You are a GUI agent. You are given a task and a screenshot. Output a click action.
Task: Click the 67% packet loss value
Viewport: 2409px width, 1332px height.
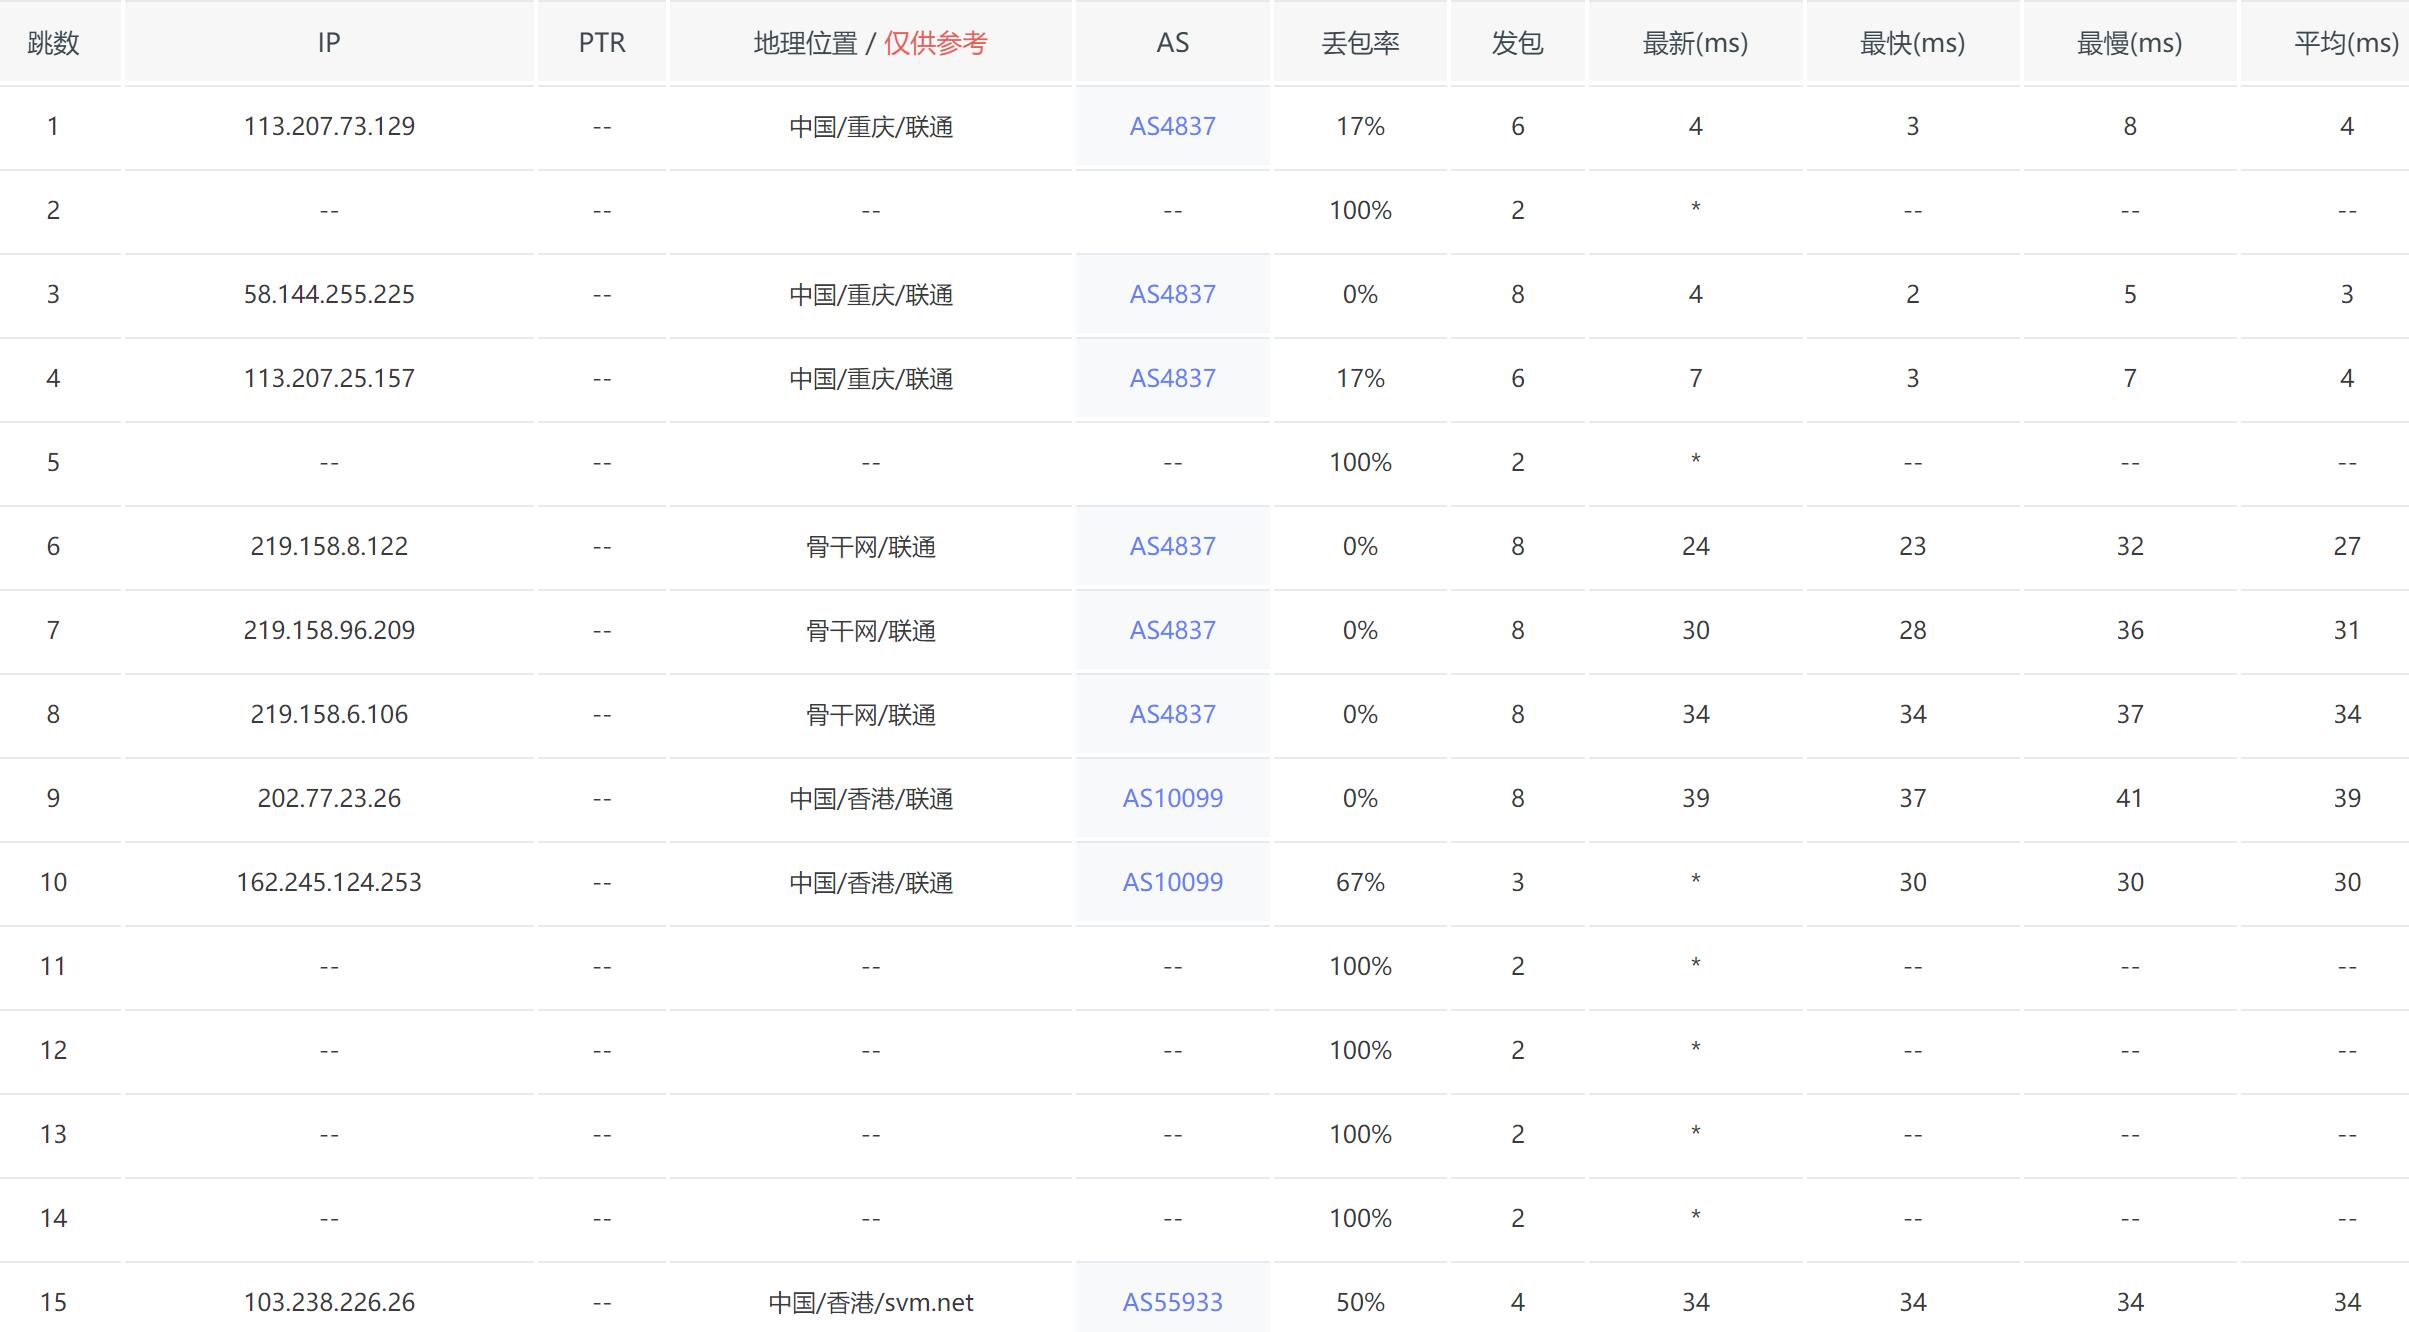click(1360, 882)
